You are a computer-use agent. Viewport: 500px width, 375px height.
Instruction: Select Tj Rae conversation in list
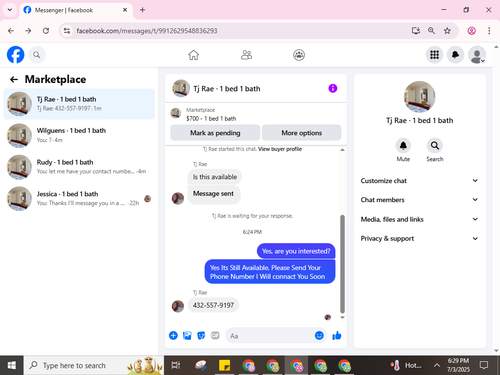pyautogui.click(x=79, y=104)
